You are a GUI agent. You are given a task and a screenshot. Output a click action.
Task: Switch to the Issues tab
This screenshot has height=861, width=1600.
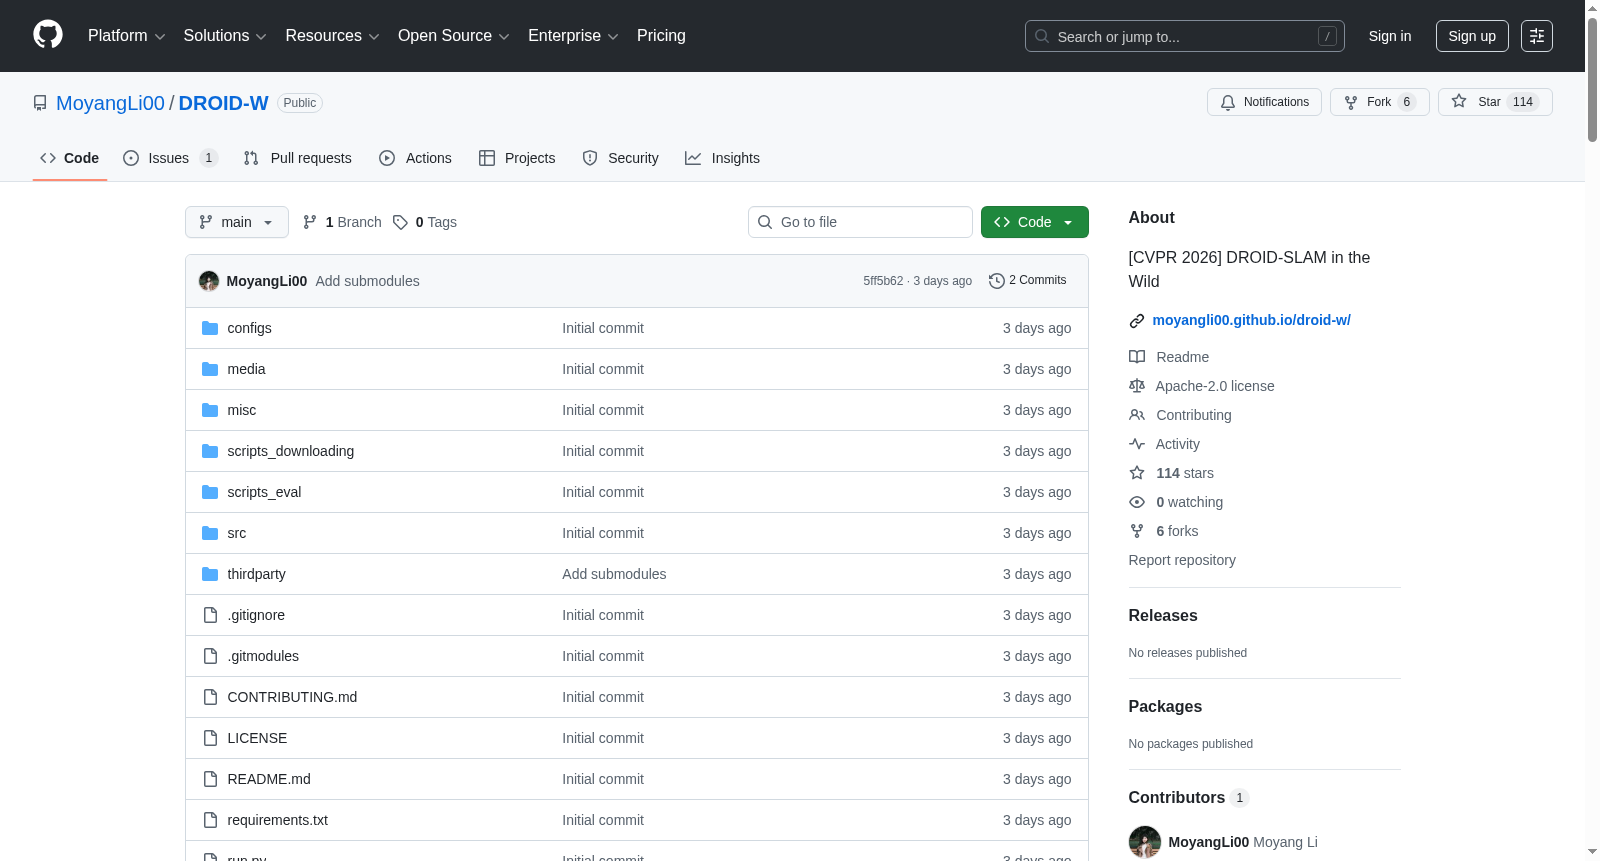coord(170,158)
